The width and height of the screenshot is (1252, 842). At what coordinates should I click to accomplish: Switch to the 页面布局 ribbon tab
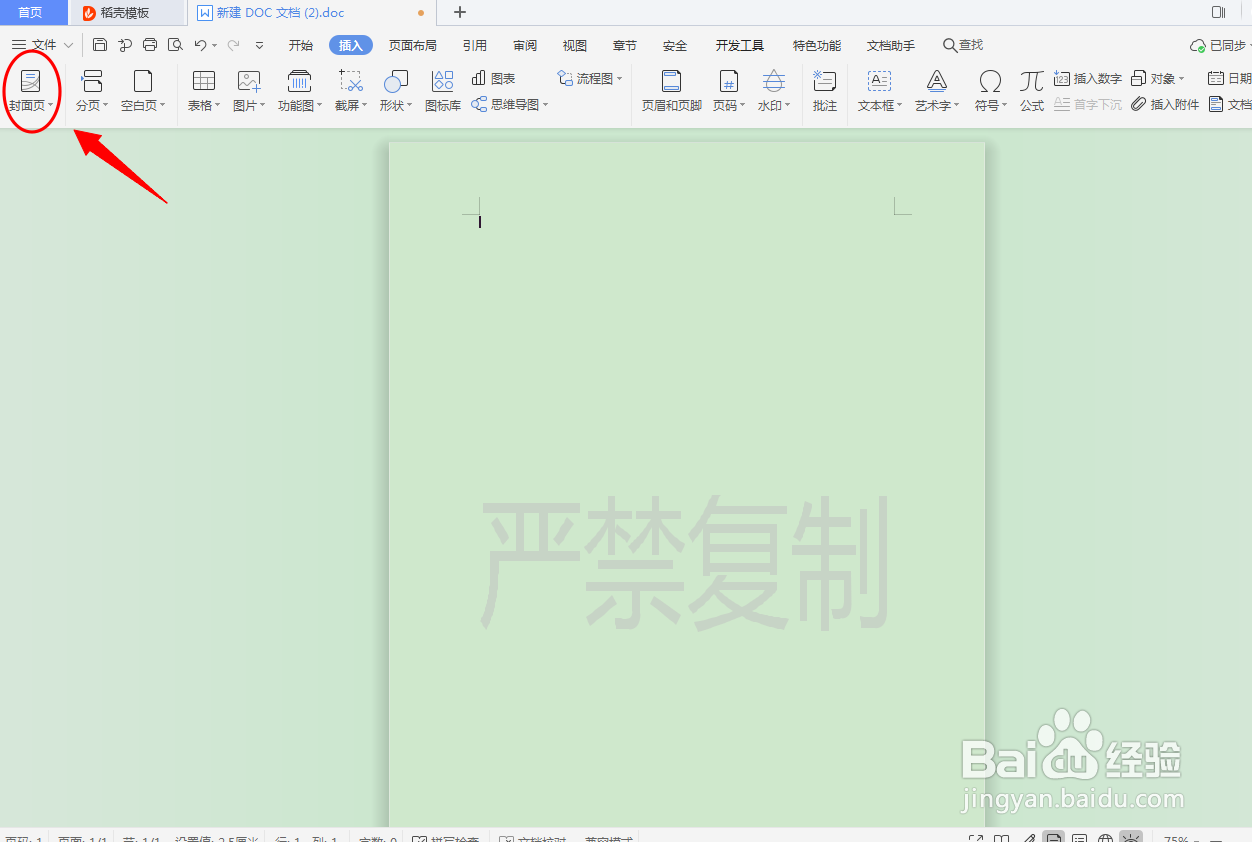(x=413, y=45)
